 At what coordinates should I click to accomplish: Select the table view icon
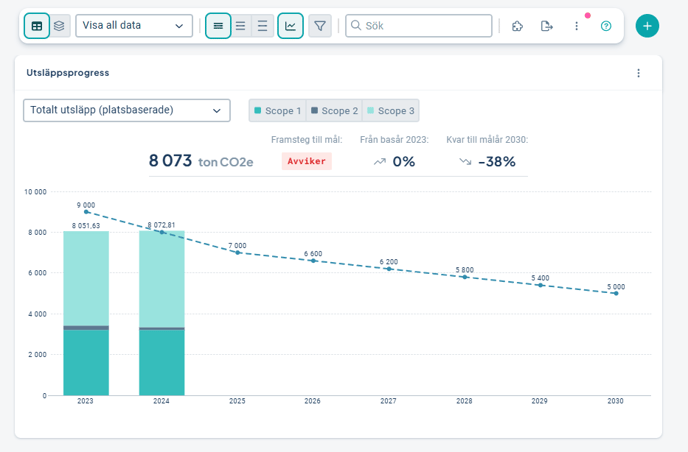[x=37, y=26]
